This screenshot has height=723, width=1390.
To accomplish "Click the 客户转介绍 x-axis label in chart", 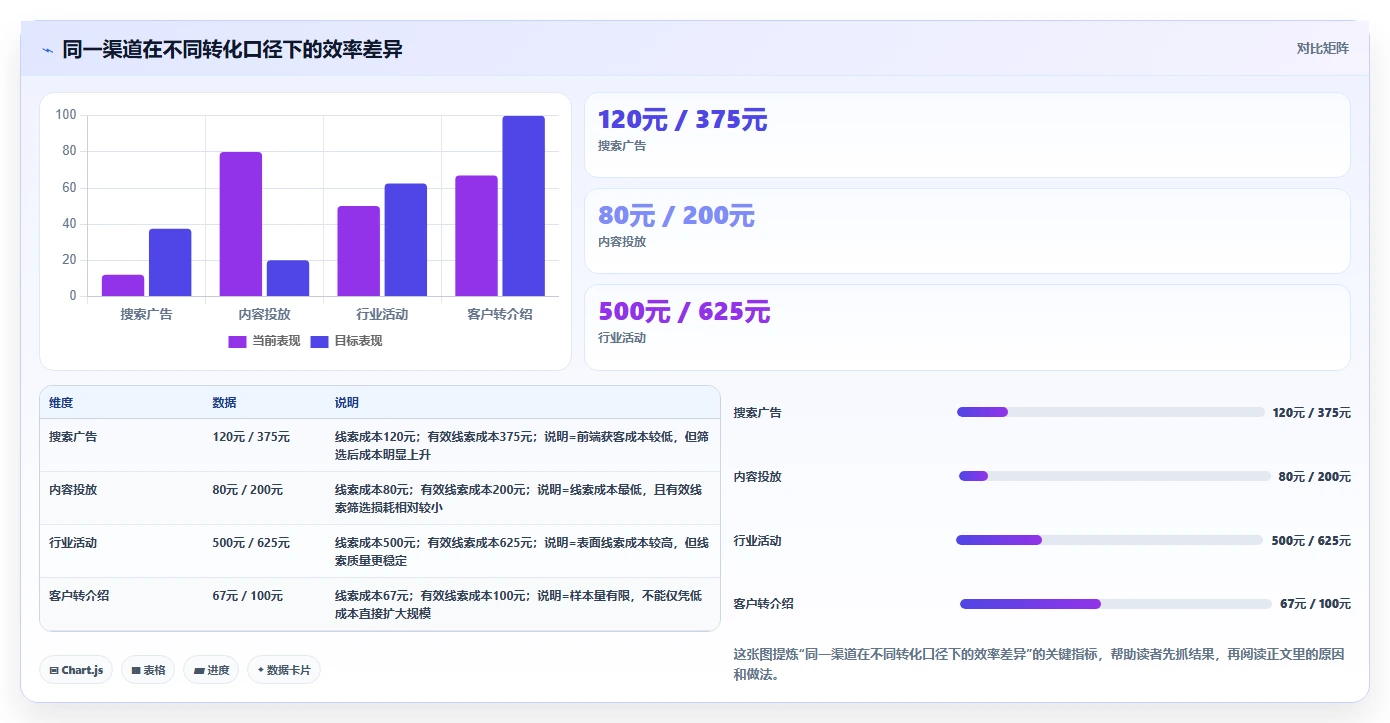I will tap(500, 314).
